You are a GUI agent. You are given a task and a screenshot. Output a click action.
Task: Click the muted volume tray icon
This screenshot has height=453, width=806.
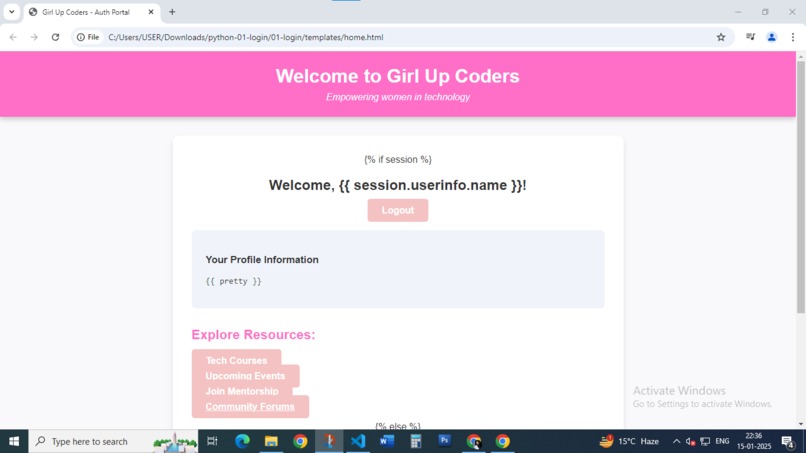tap(690, 441)
